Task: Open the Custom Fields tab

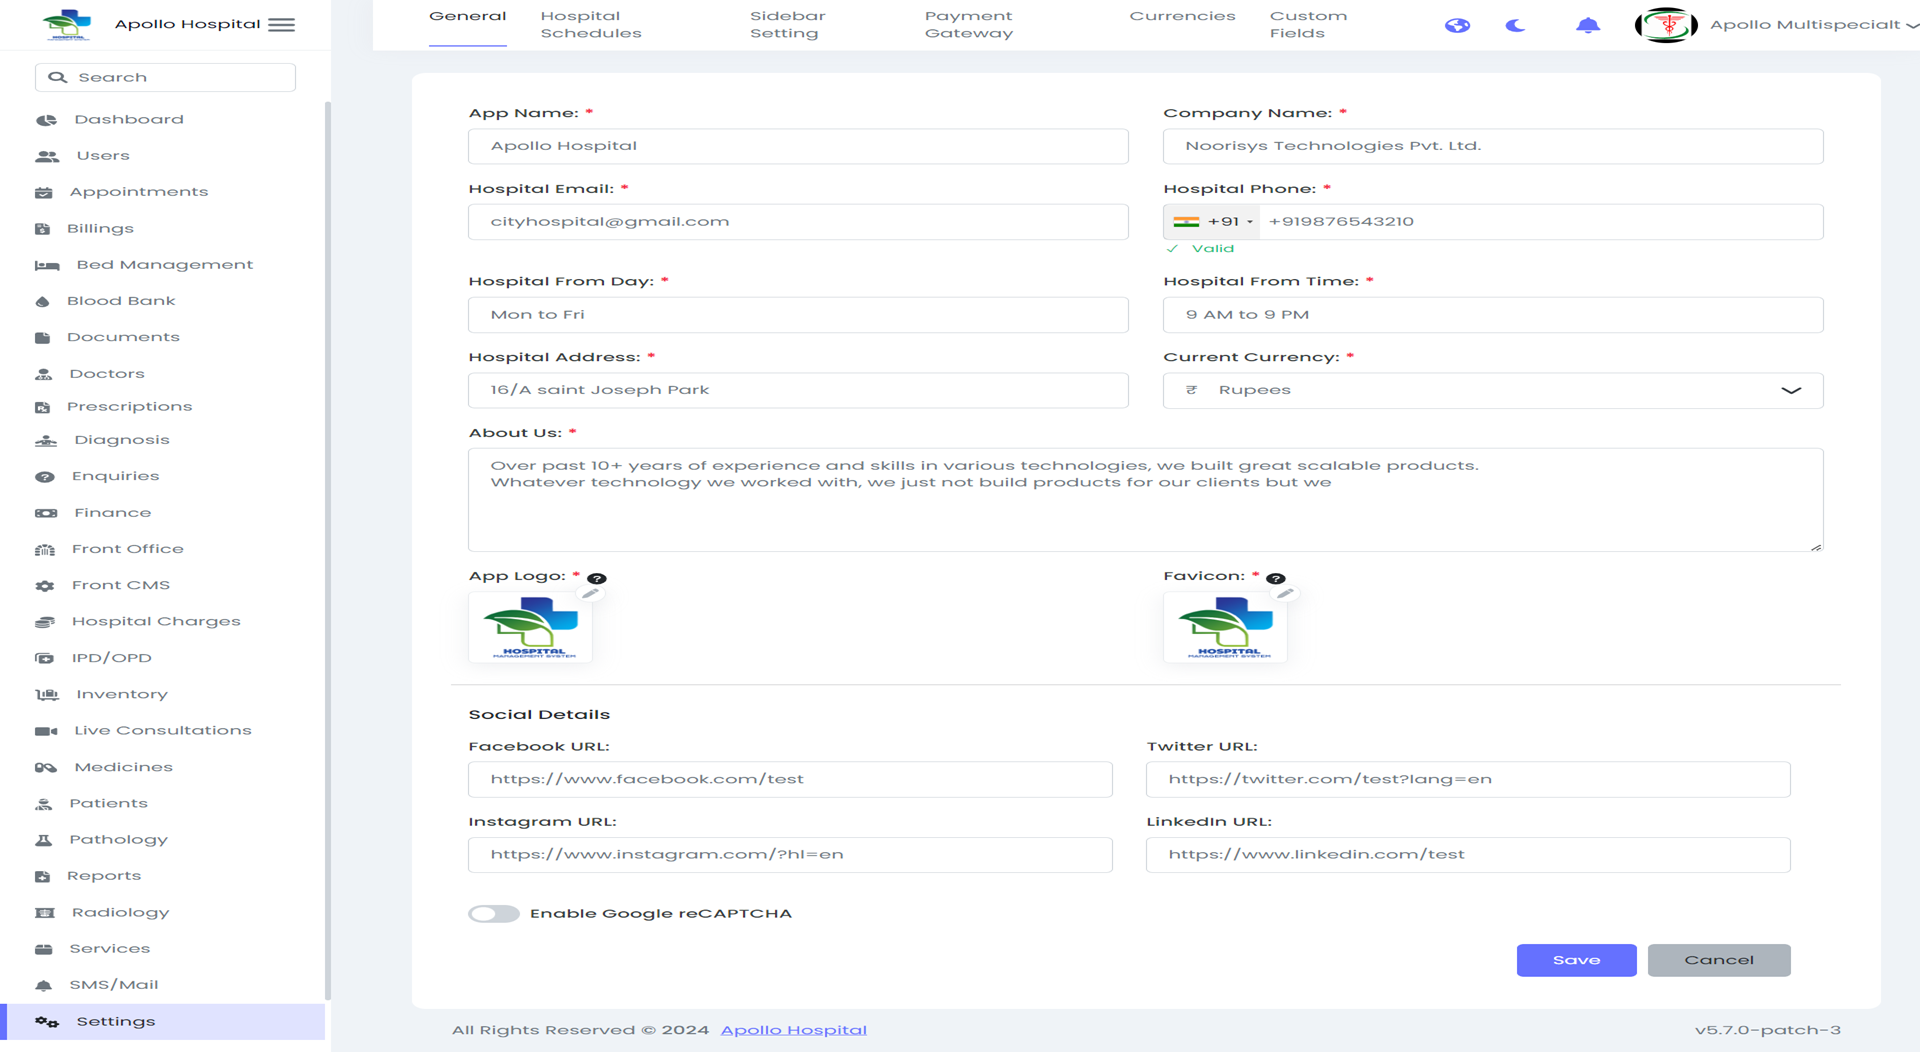Action: 1307,24
